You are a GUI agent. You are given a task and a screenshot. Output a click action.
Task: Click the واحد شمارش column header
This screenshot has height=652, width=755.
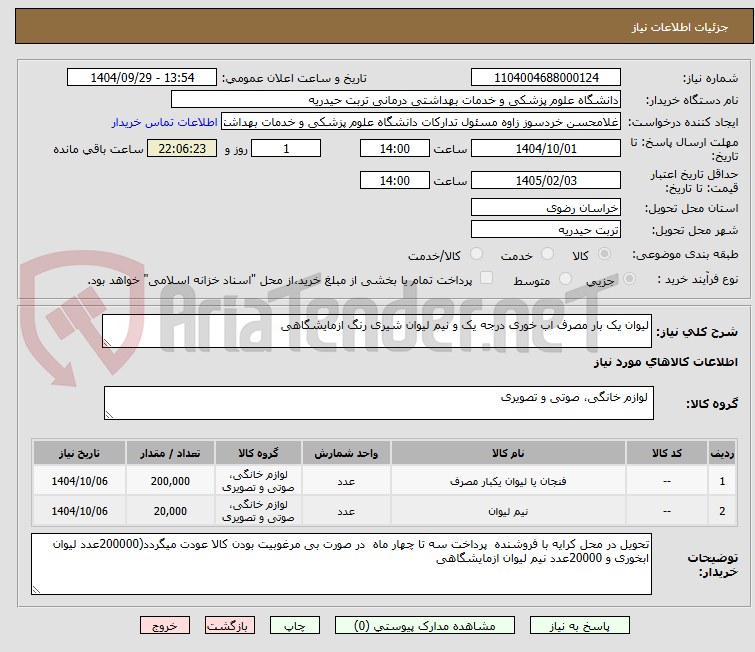346,453
